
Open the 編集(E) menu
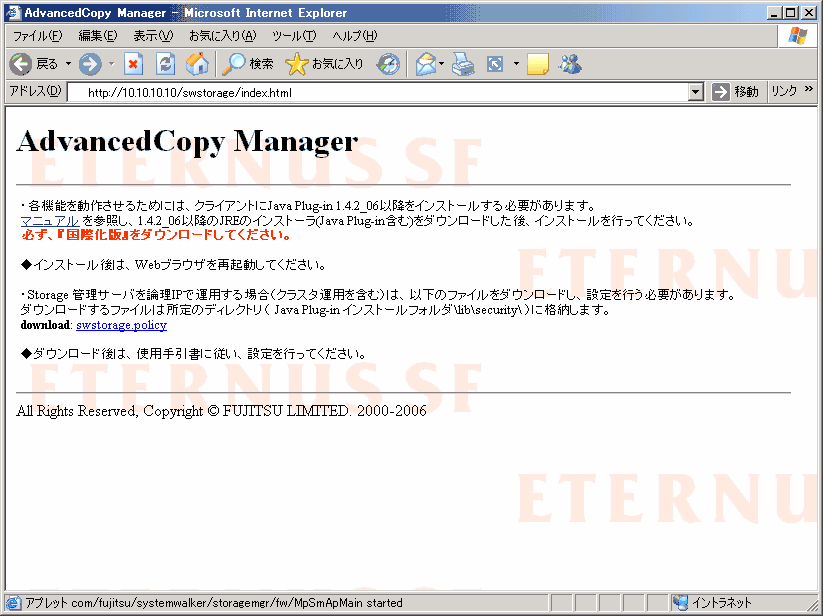[x=98, y=36]
